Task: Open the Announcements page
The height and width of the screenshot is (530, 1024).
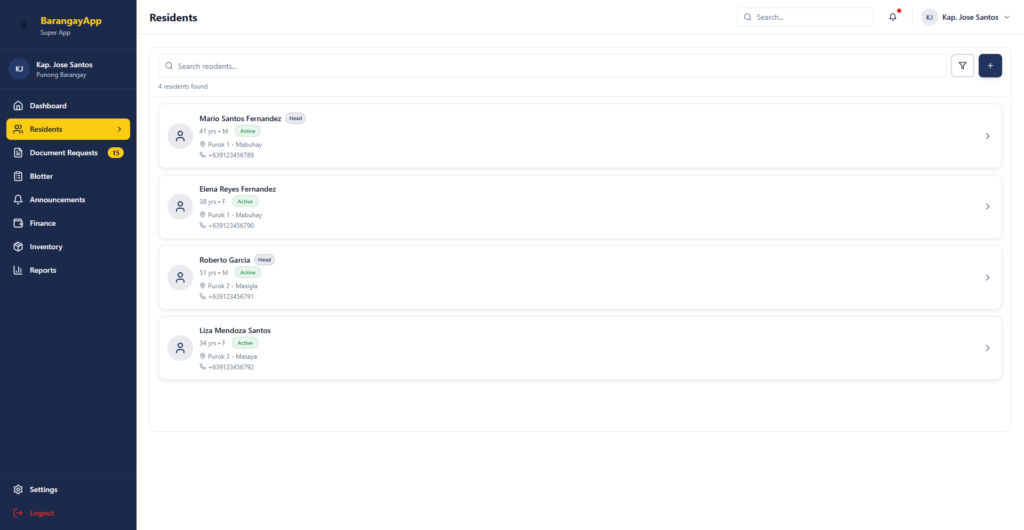Action: point(57,200)
